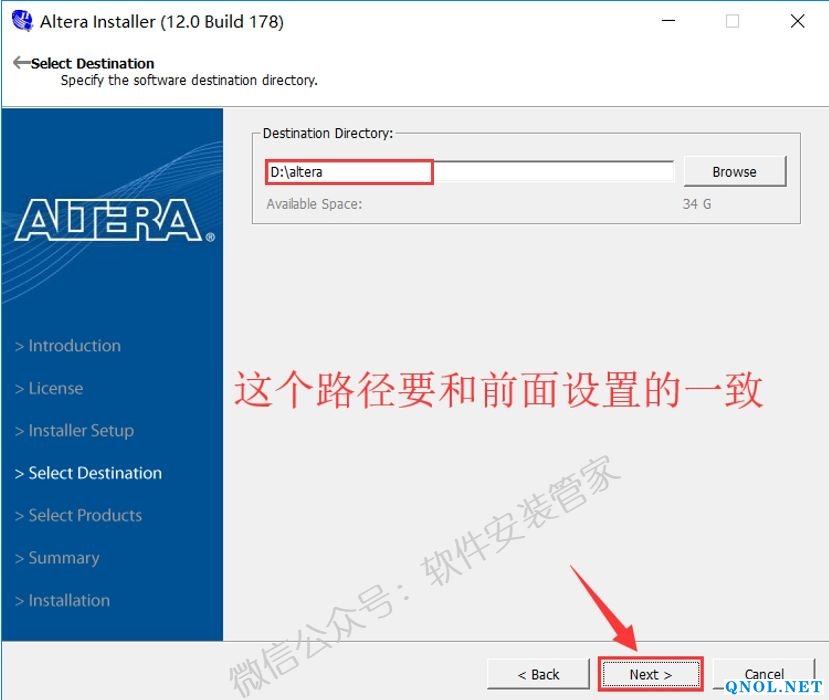Click the Altera Installer title bar icon
Viewport: 829px width, 700px height.
22,21
